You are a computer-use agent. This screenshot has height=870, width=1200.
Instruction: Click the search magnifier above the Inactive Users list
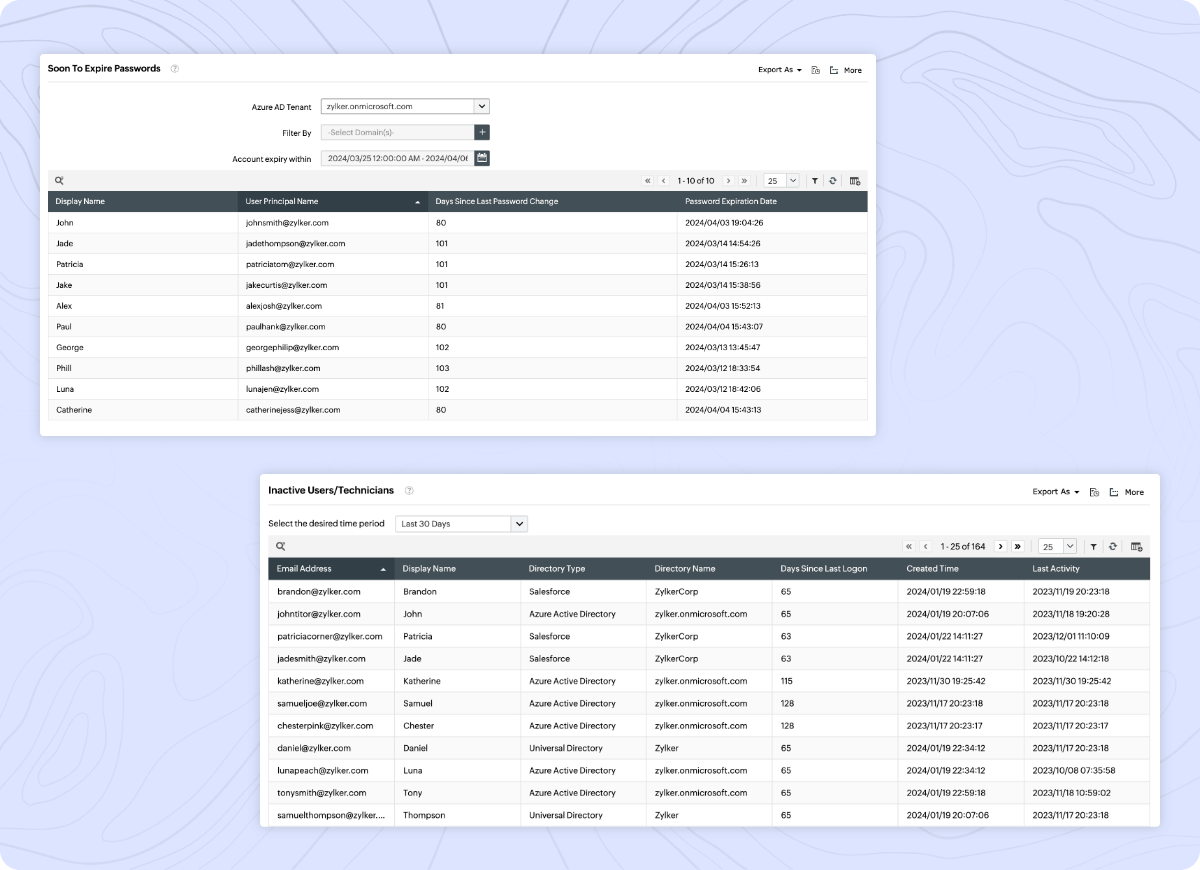[279, 546]
